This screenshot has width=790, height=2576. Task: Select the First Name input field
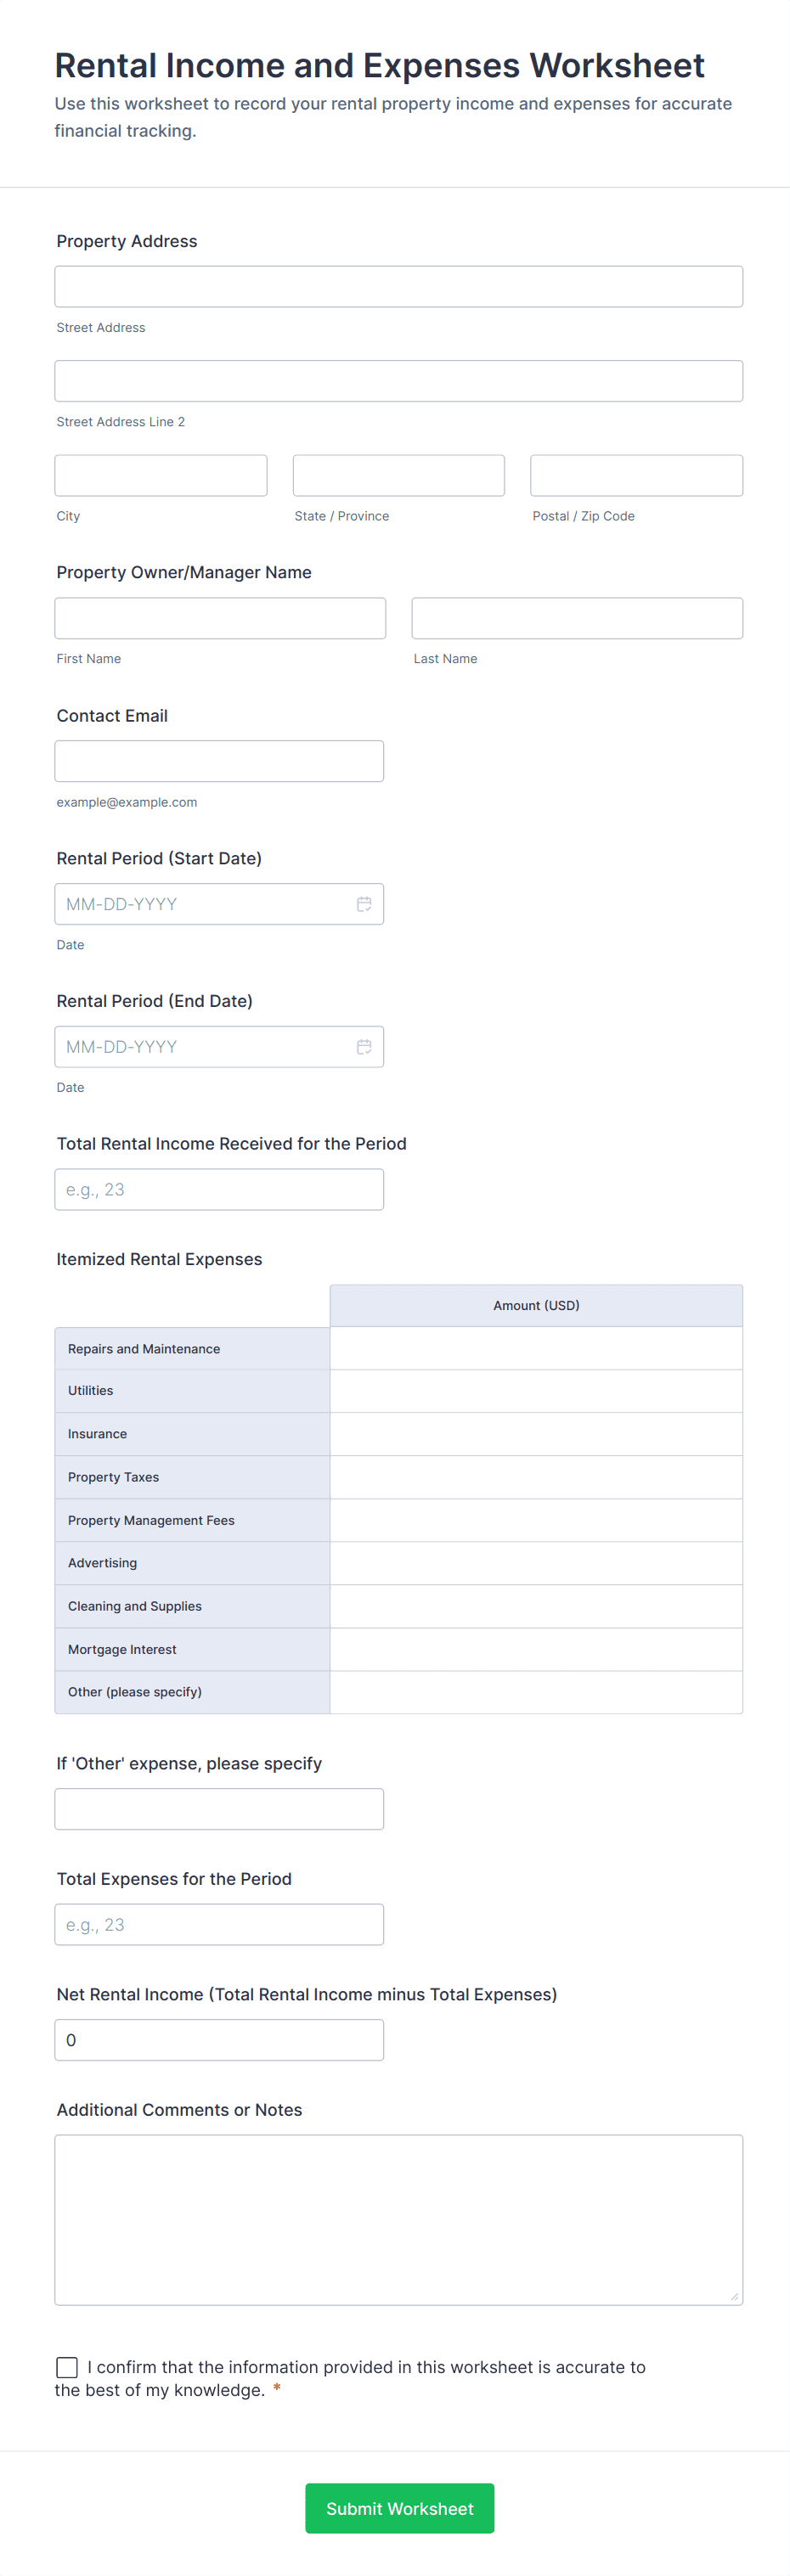(220, 617)
